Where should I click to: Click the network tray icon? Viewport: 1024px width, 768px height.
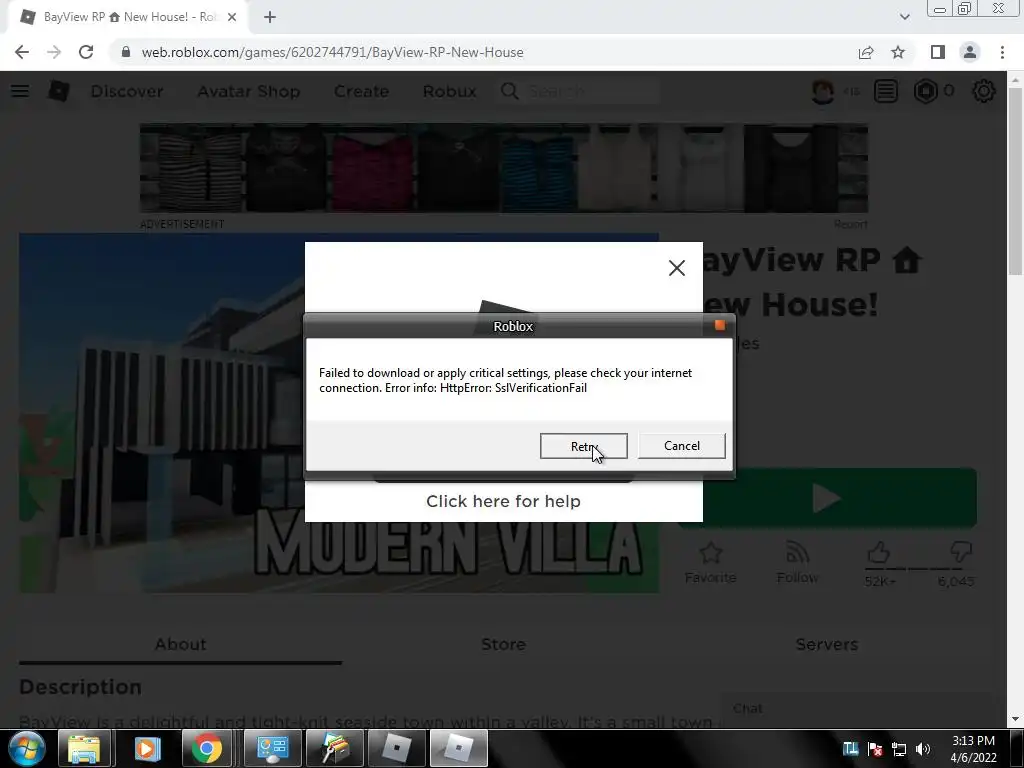point(899,749)
